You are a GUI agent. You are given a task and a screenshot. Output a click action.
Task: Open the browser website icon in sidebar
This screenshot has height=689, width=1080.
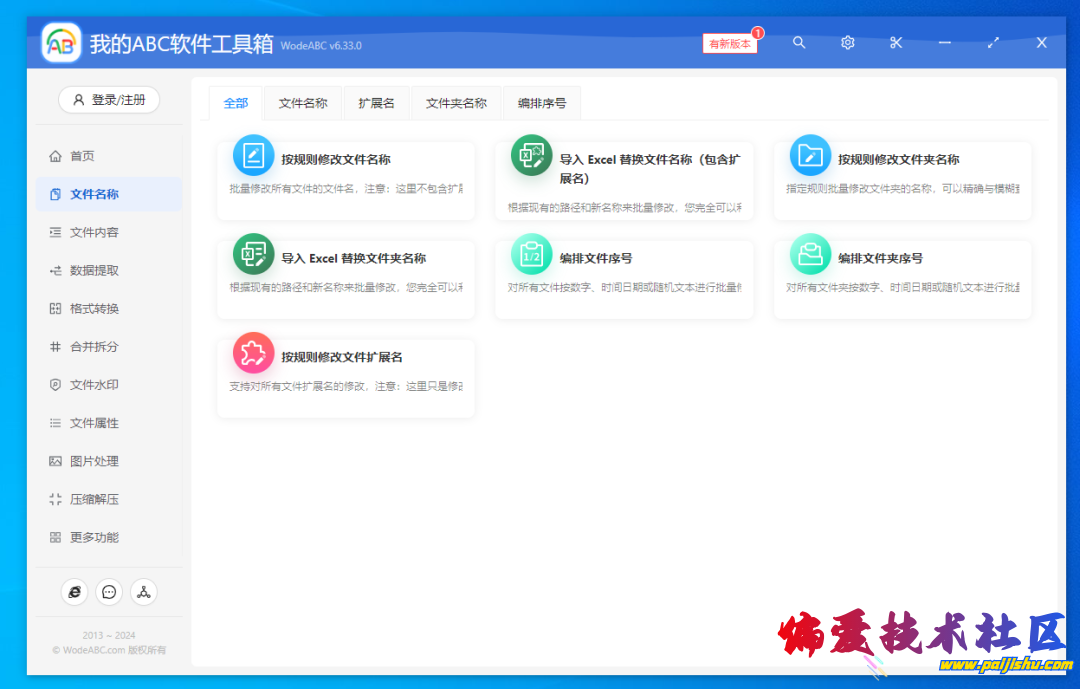click(x=74, y=592)
